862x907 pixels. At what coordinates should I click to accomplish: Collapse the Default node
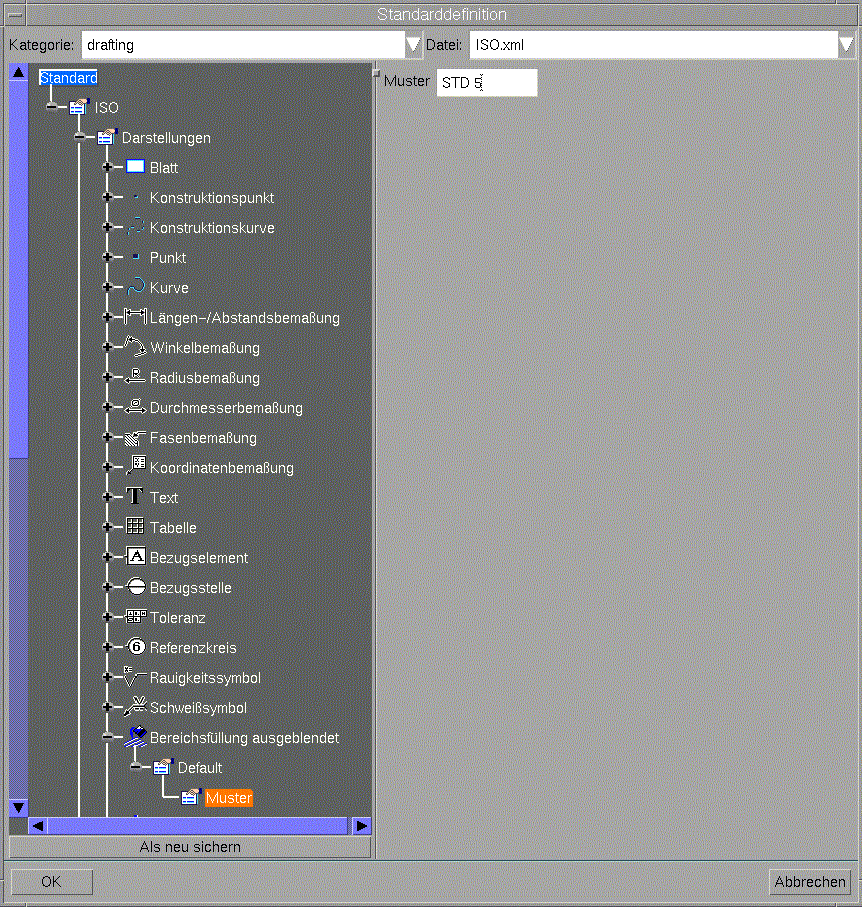coord(135,767)
